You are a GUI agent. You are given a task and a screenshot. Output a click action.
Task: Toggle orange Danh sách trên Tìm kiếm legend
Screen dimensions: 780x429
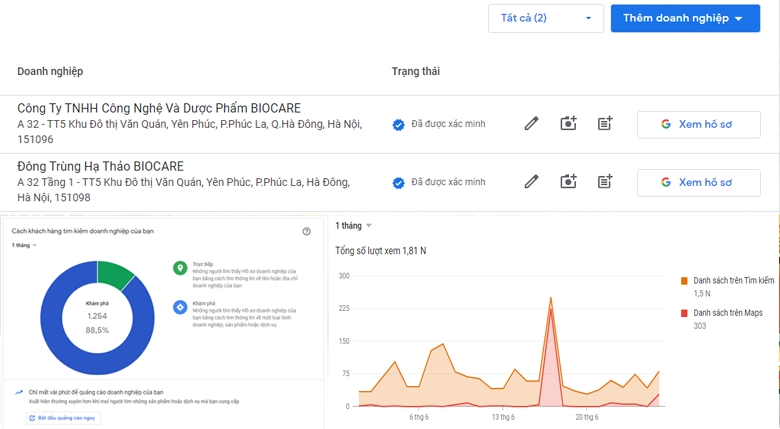[728, 281]
